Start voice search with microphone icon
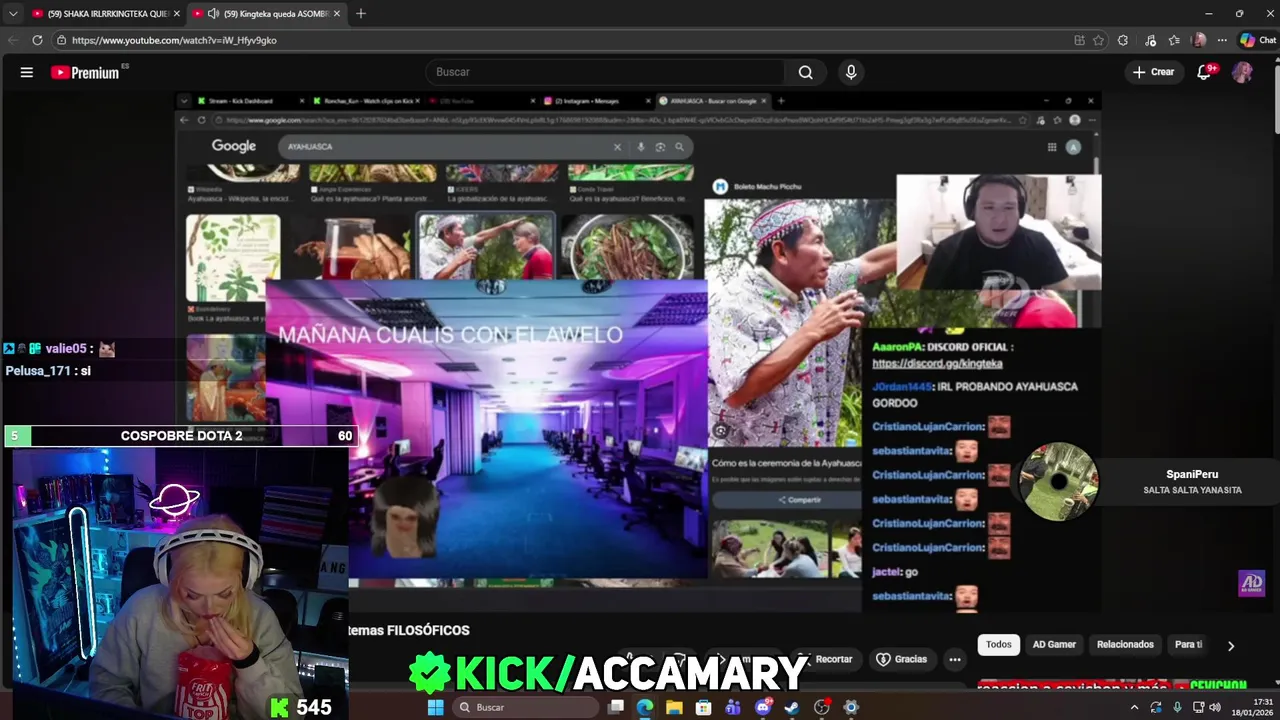This screenshot has width=1280, height=720. click(851, 72)
